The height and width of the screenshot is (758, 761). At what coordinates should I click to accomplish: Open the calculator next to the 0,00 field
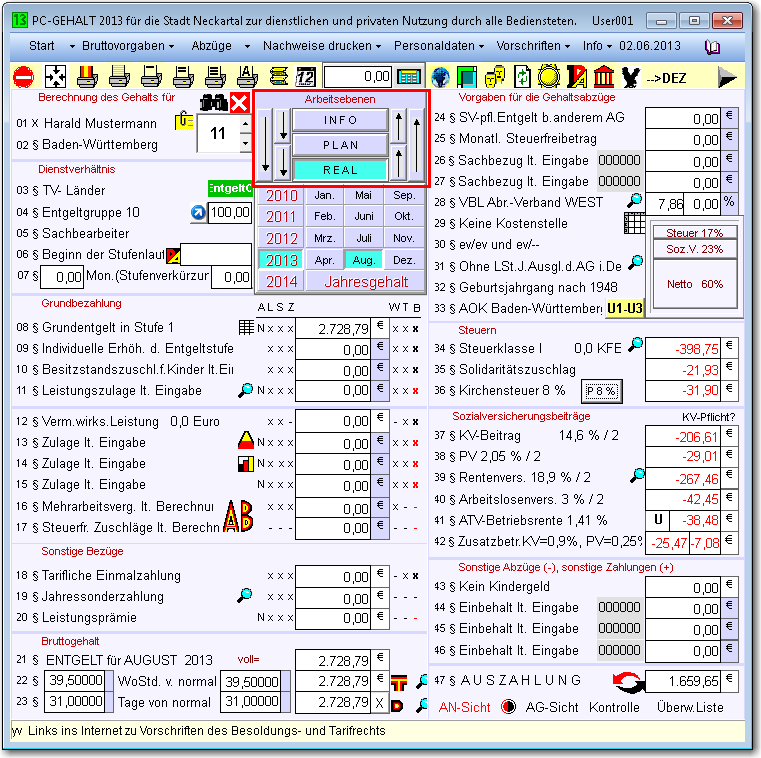408,76
